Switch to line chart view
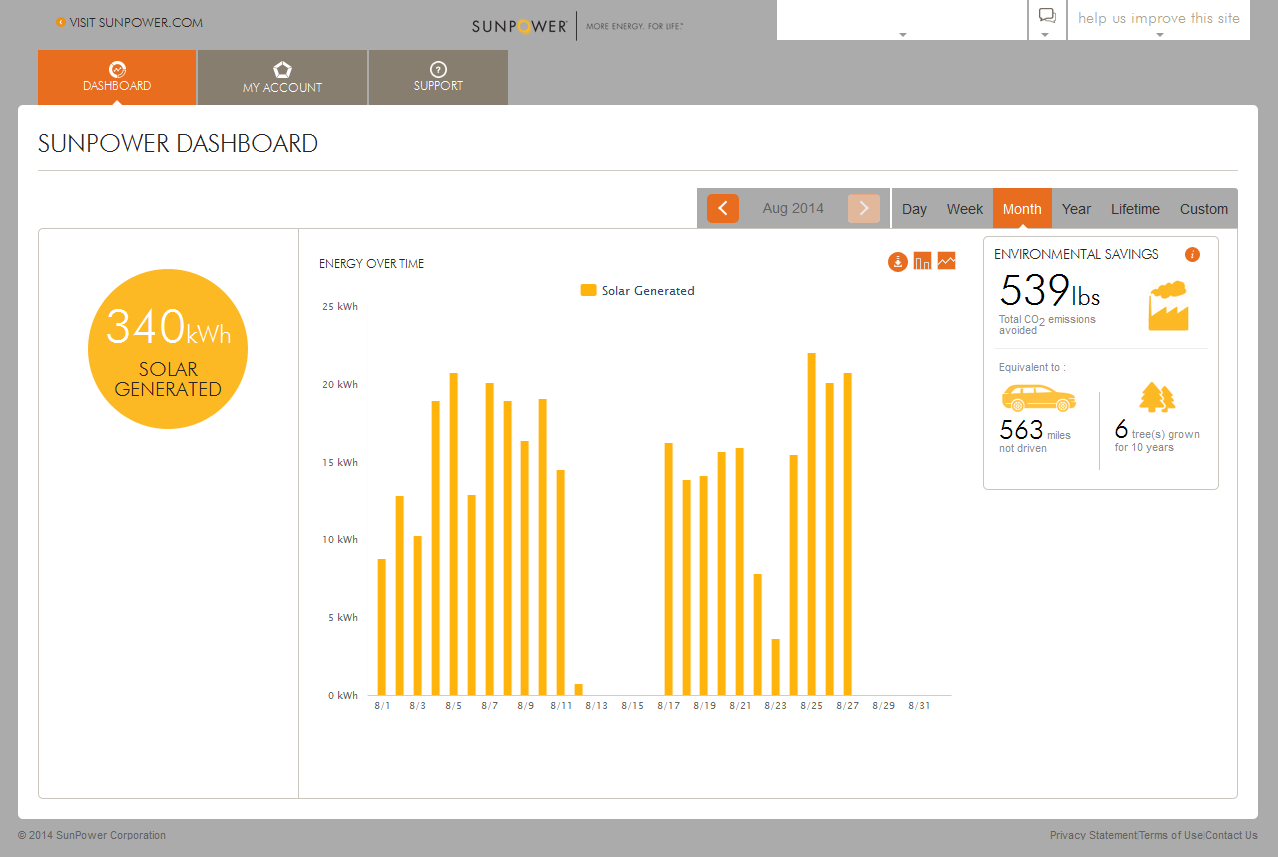1278x857 pixels. (946, 261)
